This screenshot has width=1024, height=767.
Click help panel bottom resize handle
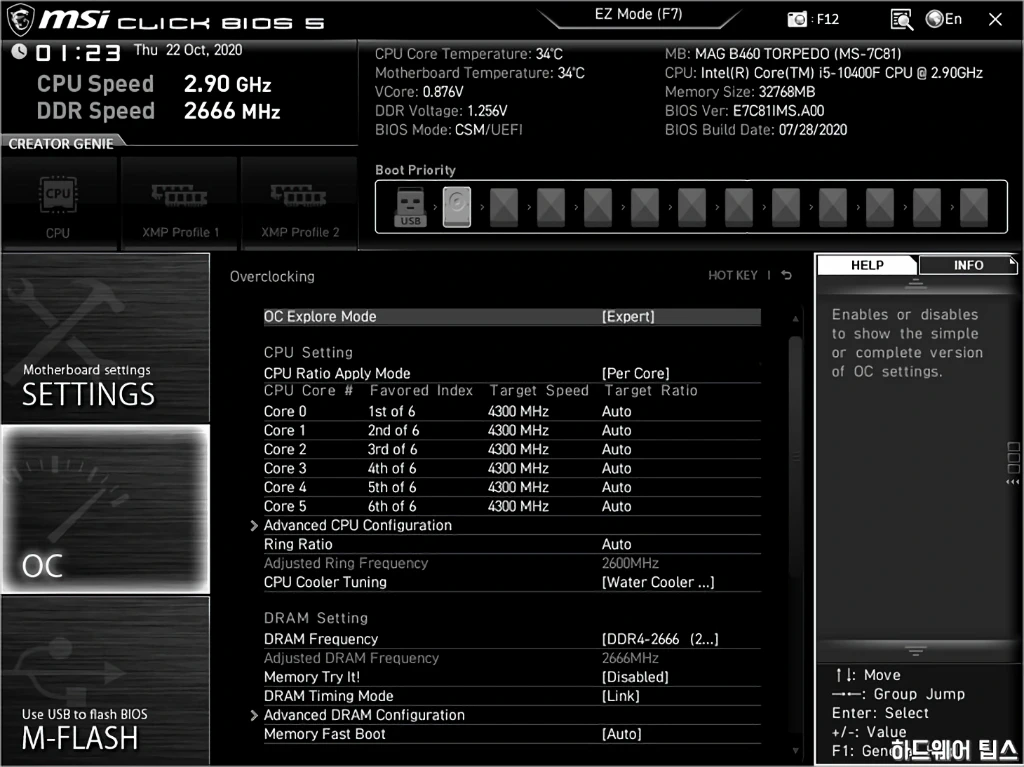click(x=916, y=651)
